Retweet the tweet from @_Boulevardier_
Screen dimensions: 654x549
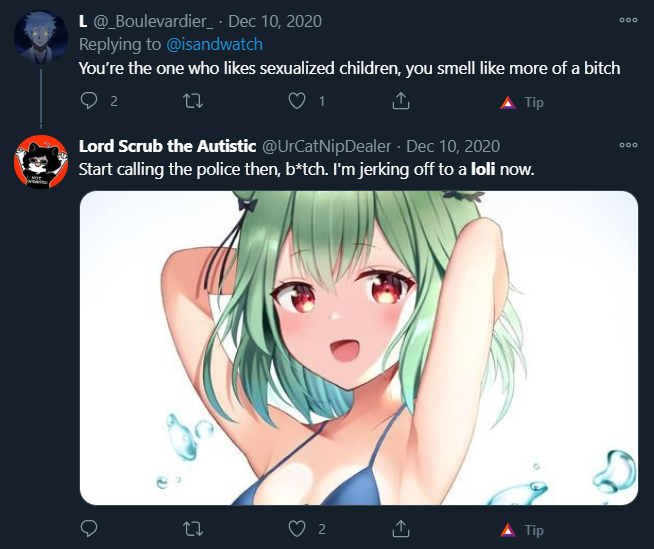(x=193, y=101)
